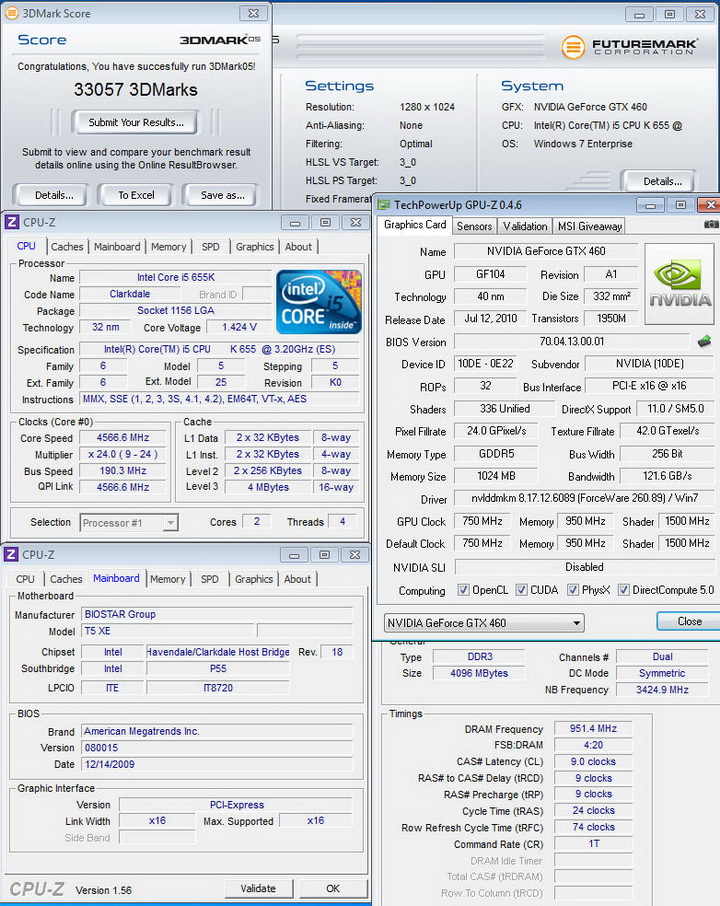Click the Bus Speed value 190.3 MHz
This screenshot has height=906, width=720.
pyautogui.click(x=123, y=471)
